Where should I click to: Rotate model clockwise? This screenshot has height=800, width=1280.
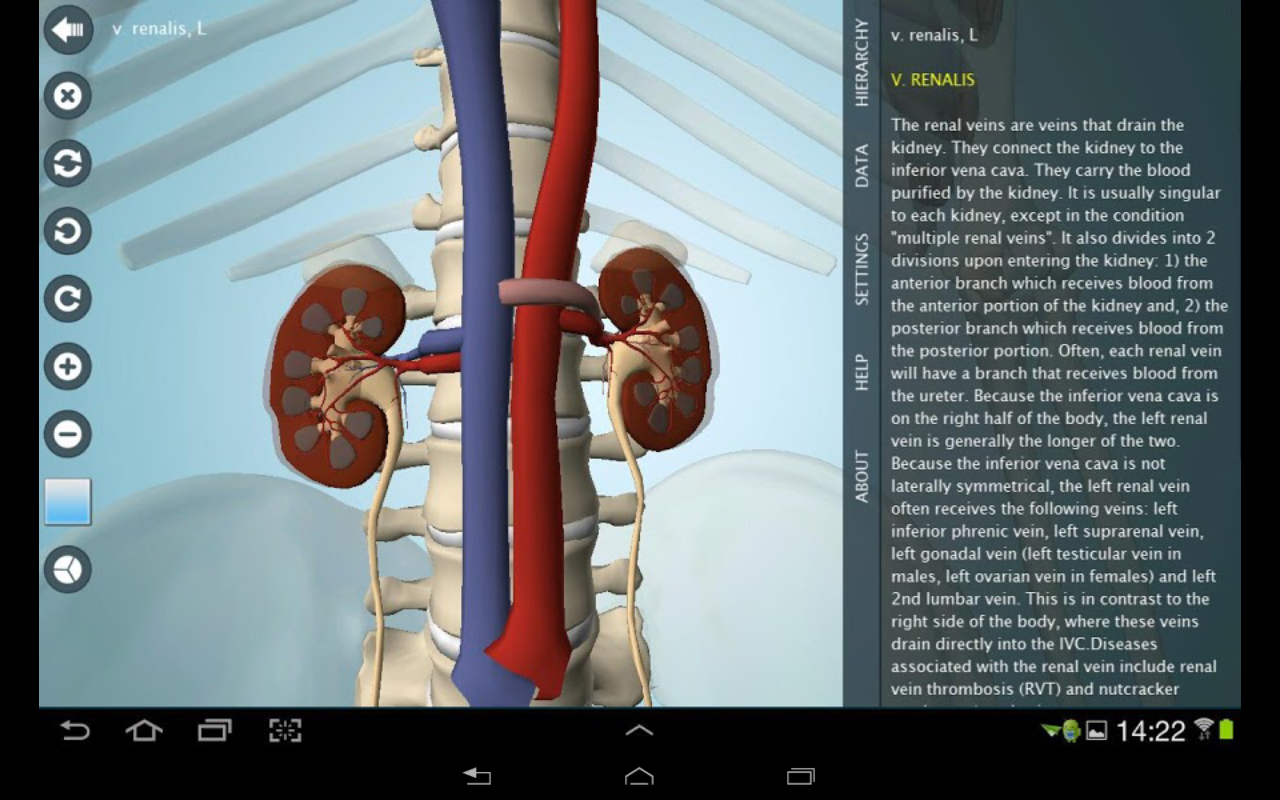point(68,299)
